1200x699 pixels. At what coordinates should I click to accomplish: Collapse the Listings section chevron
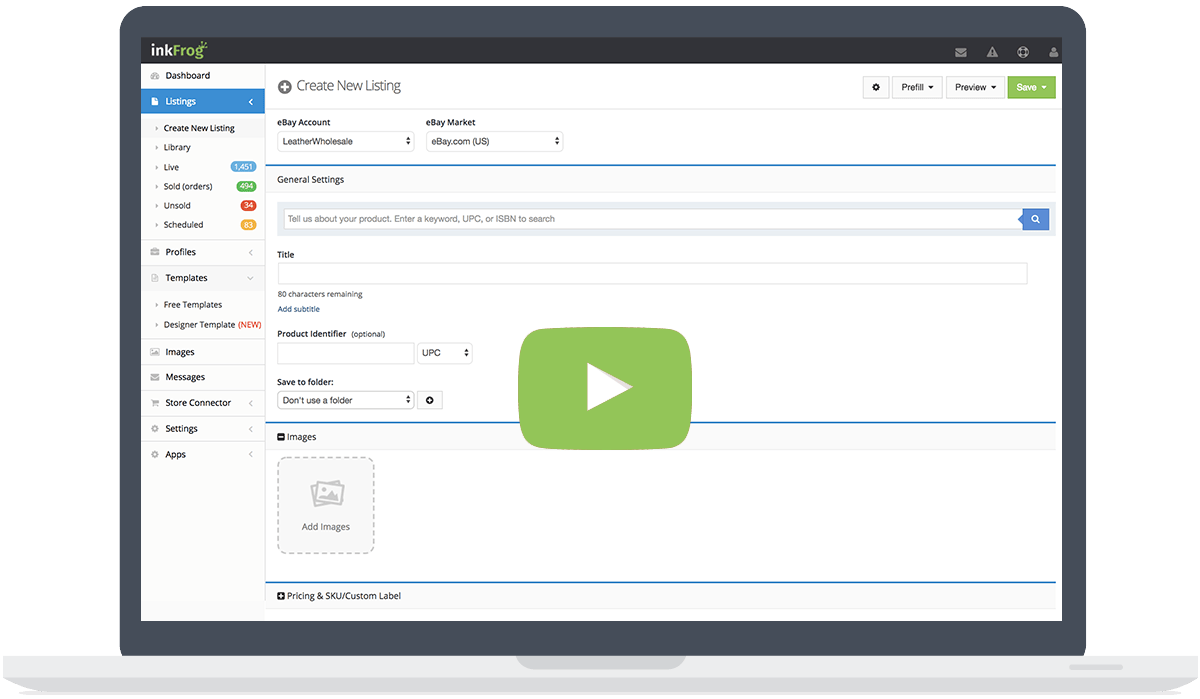point(252,101)
